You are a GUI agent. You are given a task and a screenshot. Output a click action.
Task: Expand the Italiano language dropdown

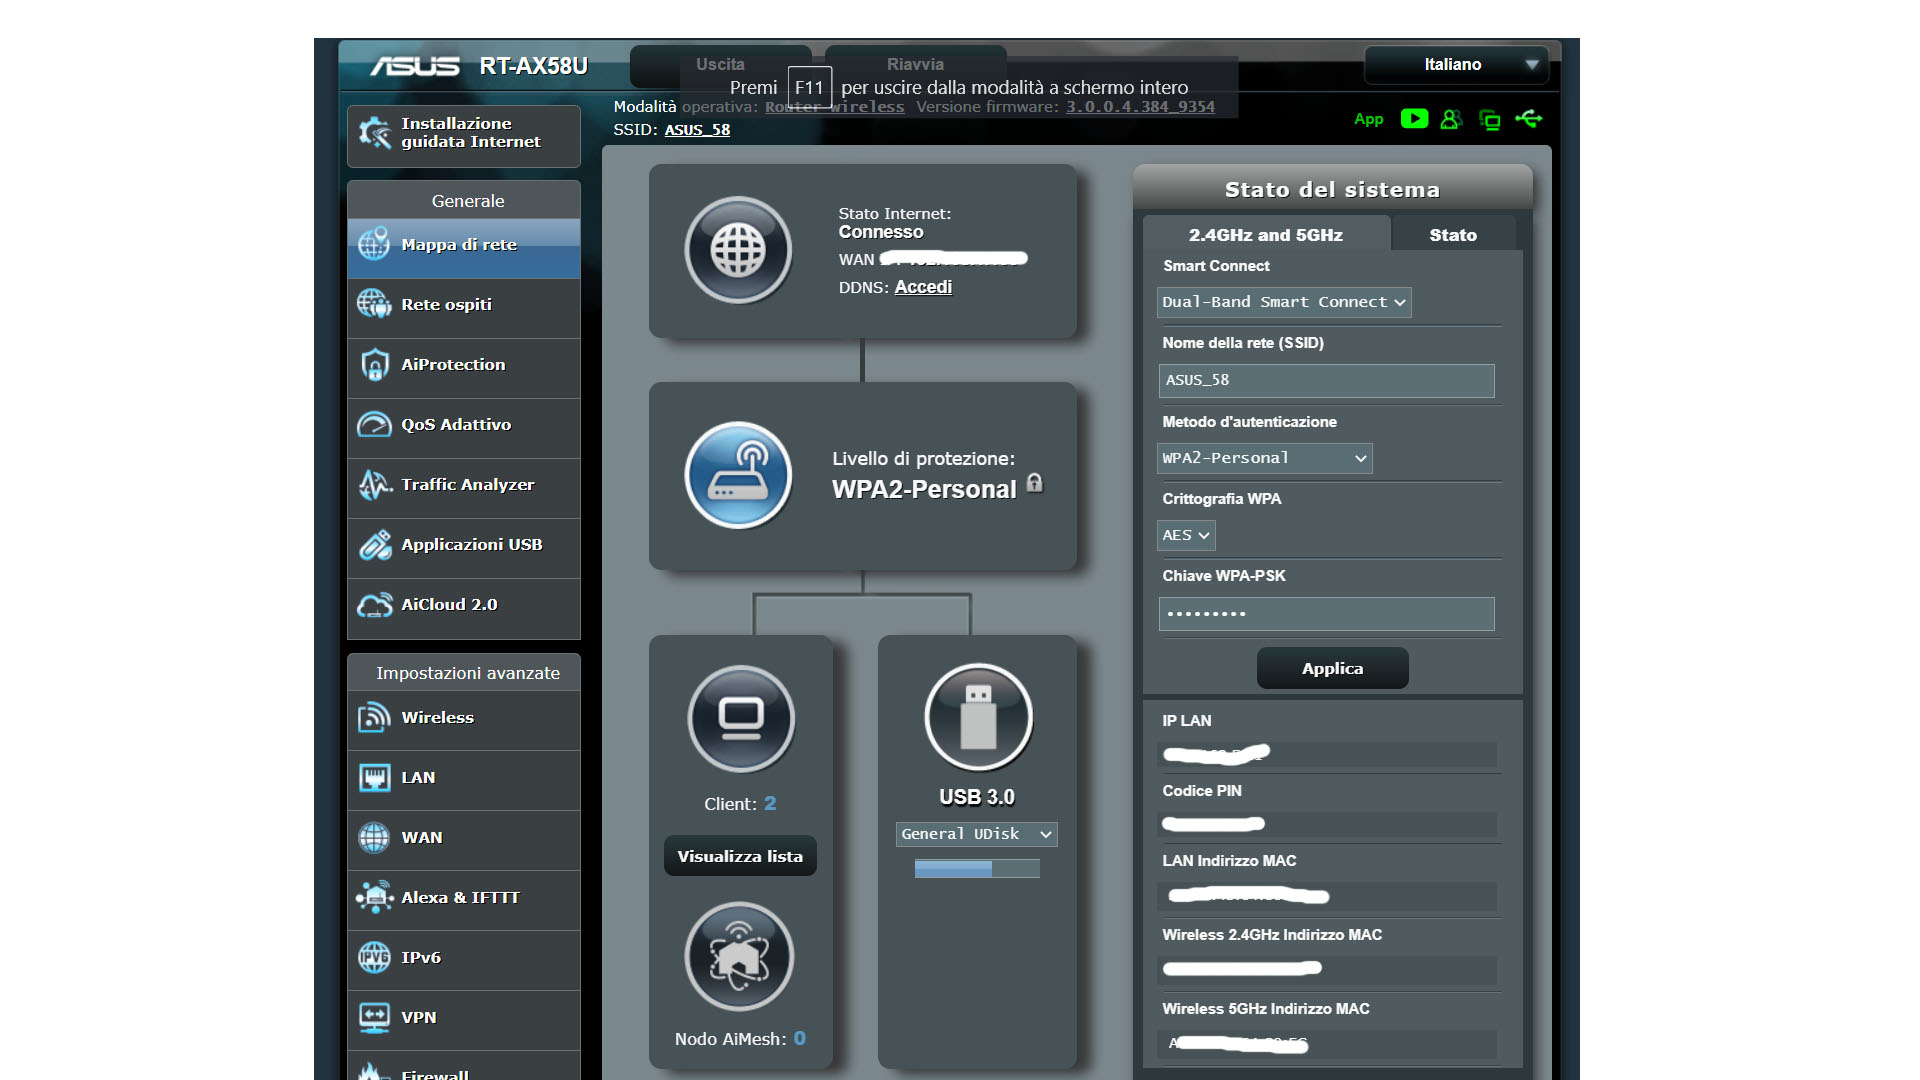click(x=1457, y=65)
